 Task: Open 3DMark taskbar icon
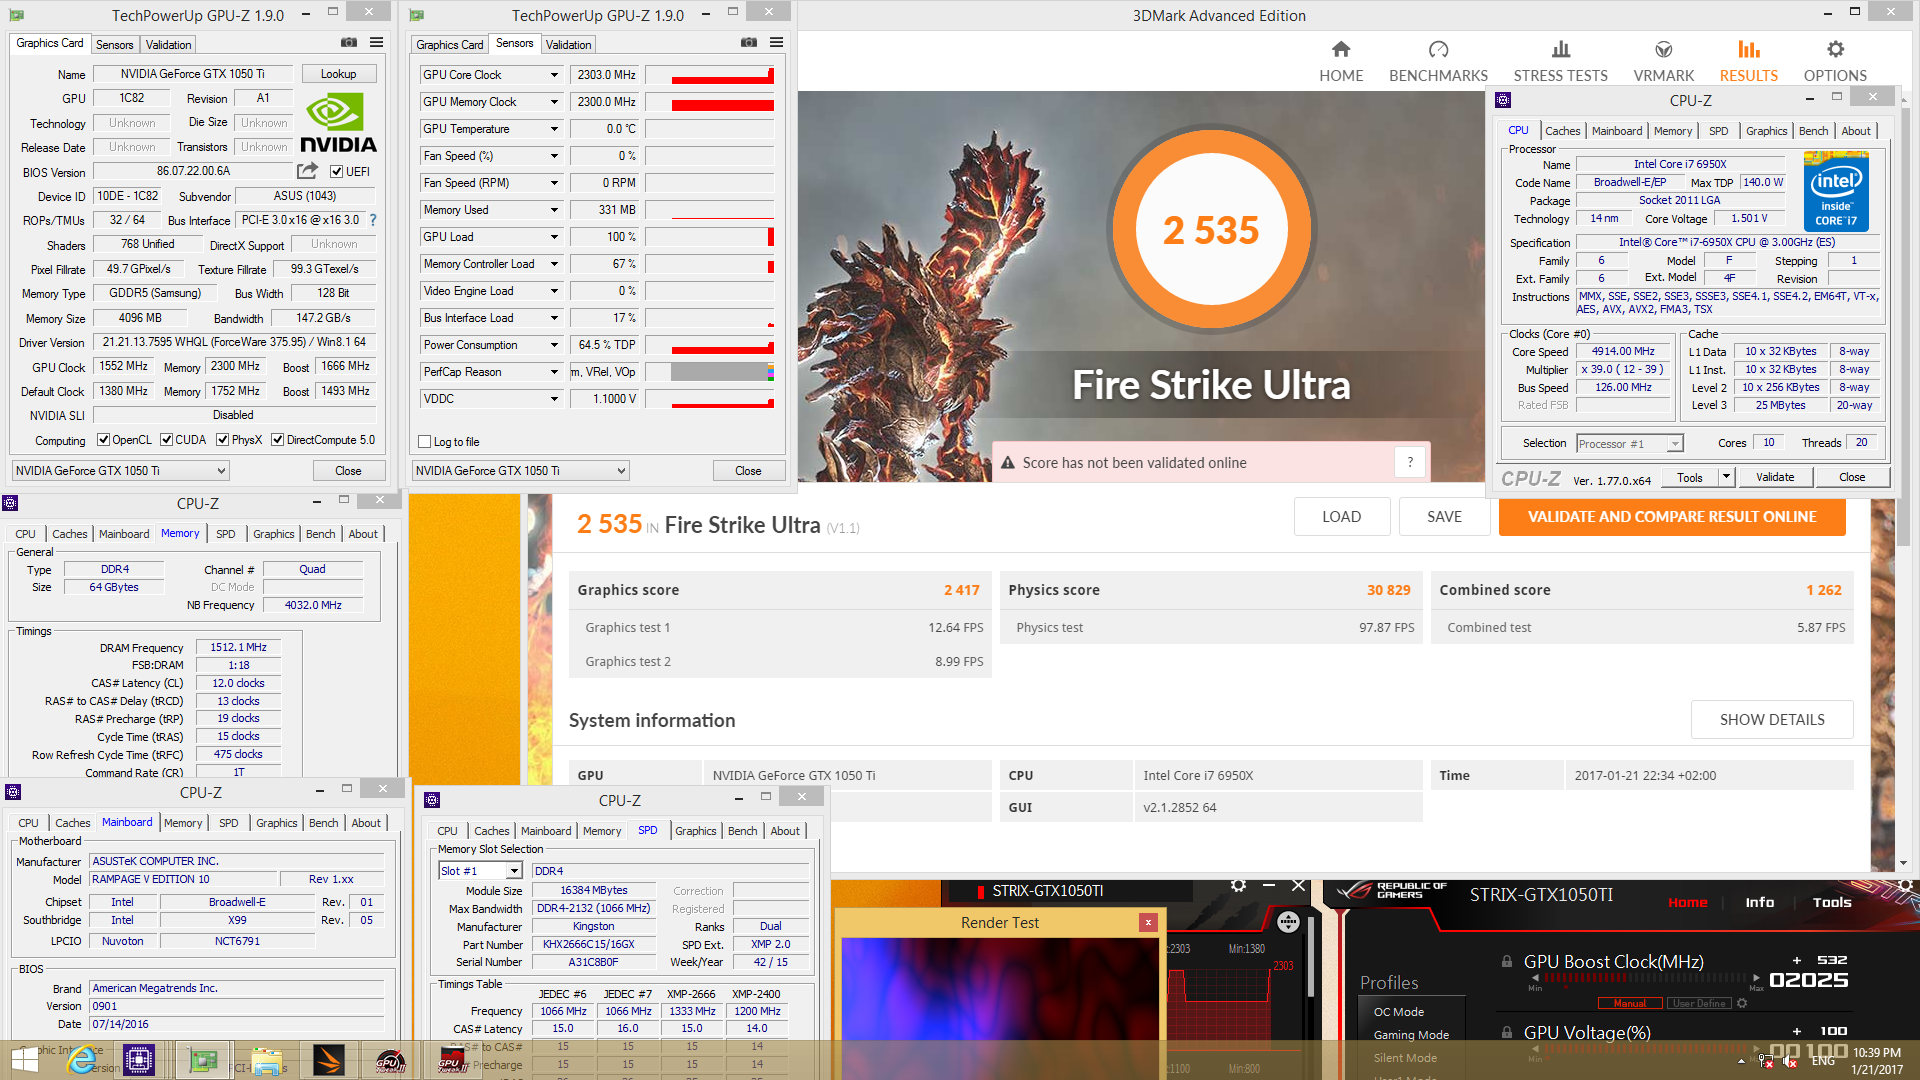tap(328, 1060)
